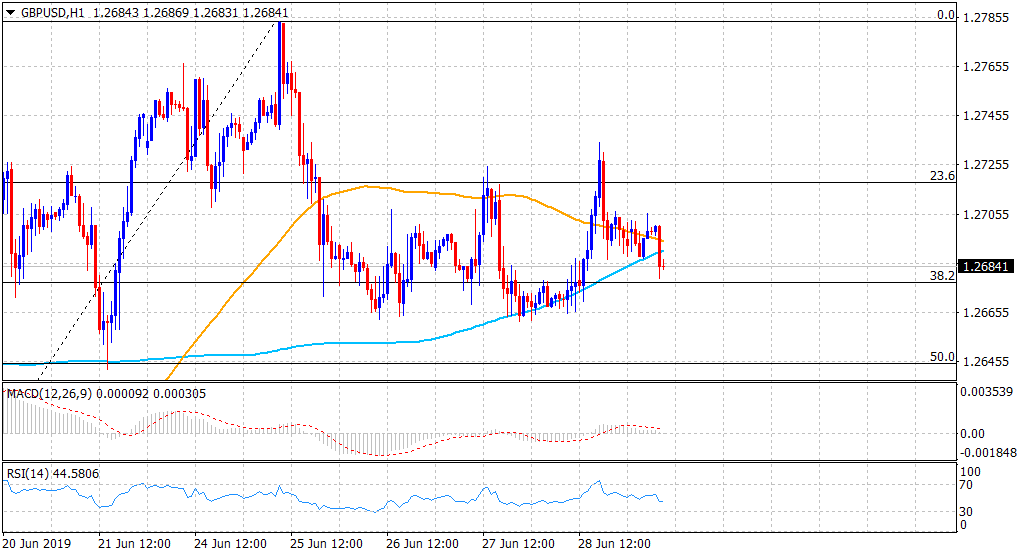Select the Fibonacci 23.6 level label
The height and width of the screenshot is (556, 1020).
pyautogui.click(x=943, y=175)
